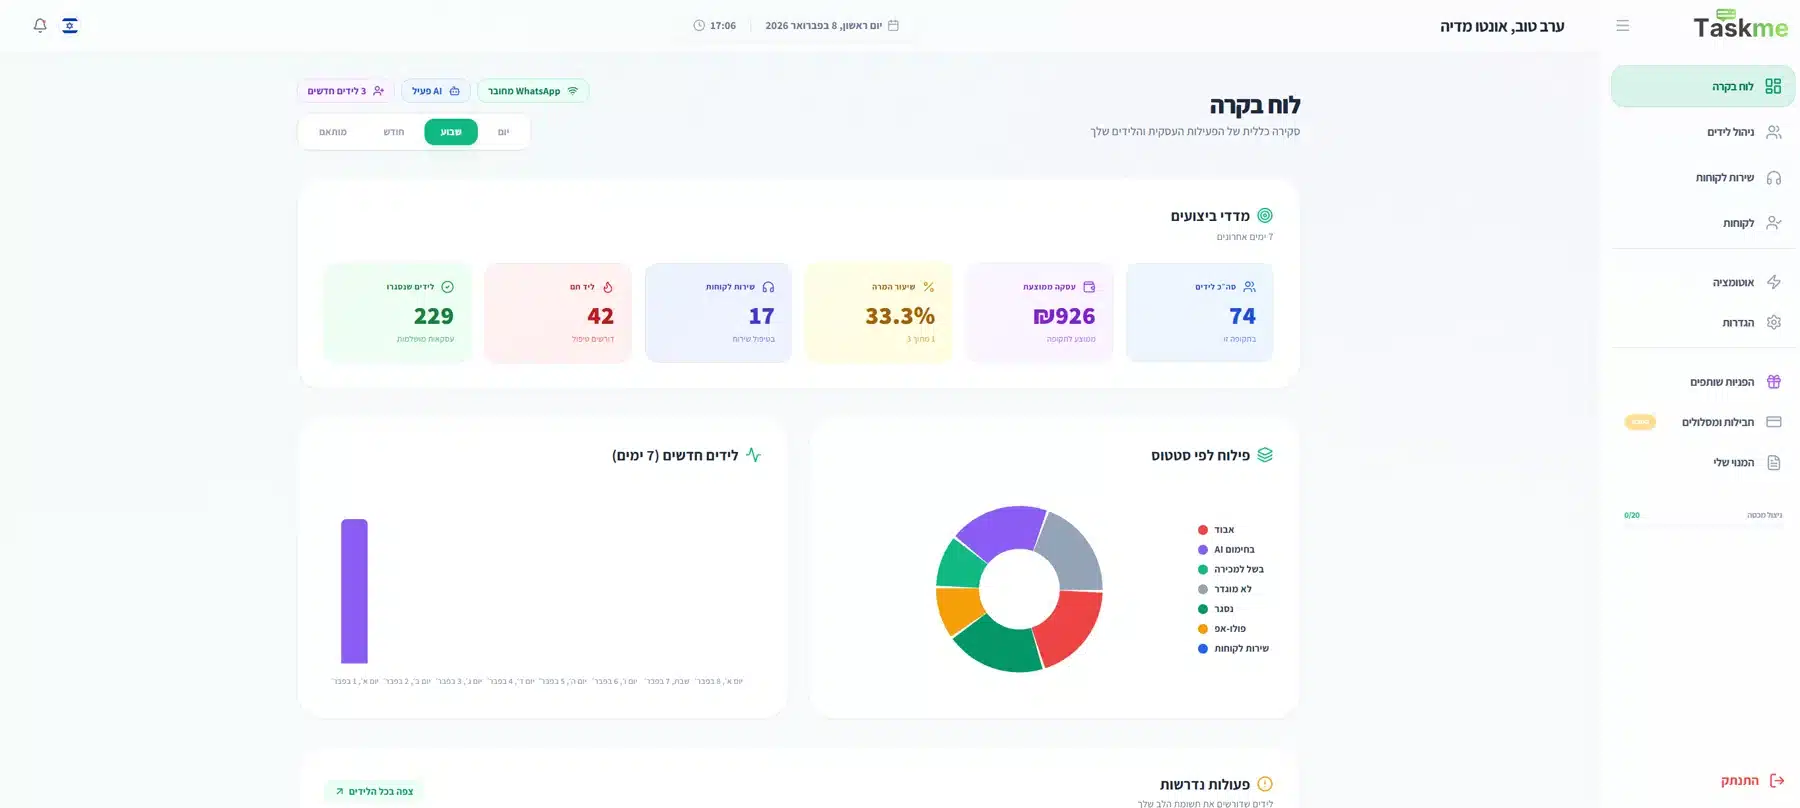Viewport: 1800px width, 808px height.
Task: Open notifications bell icon
Action: tap(40, 25)
